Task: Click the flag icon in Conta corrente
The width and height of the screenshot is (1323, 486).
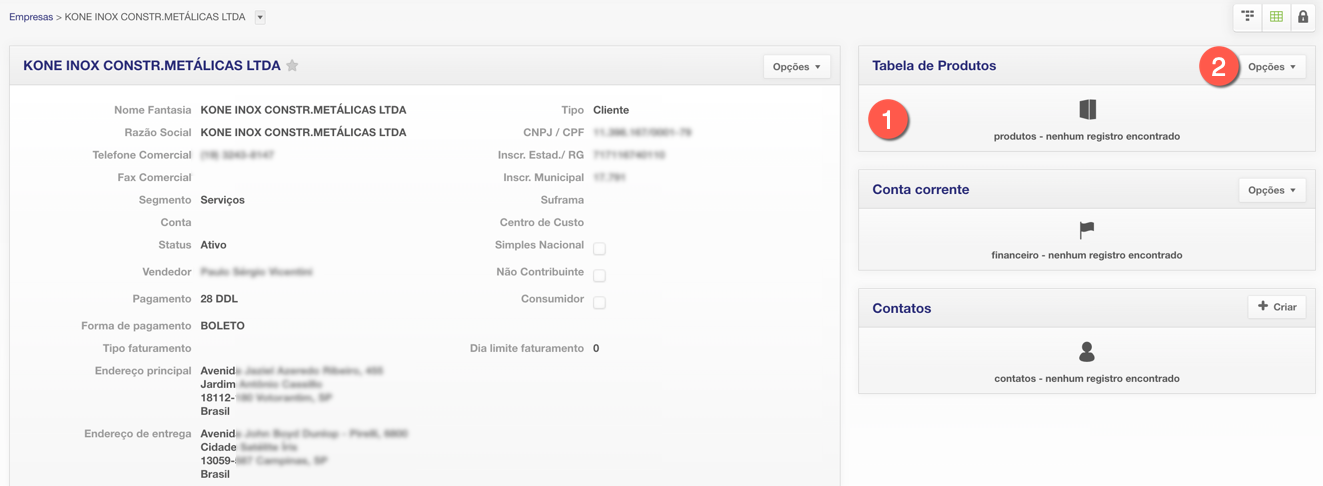Action: coord(1087,230)
